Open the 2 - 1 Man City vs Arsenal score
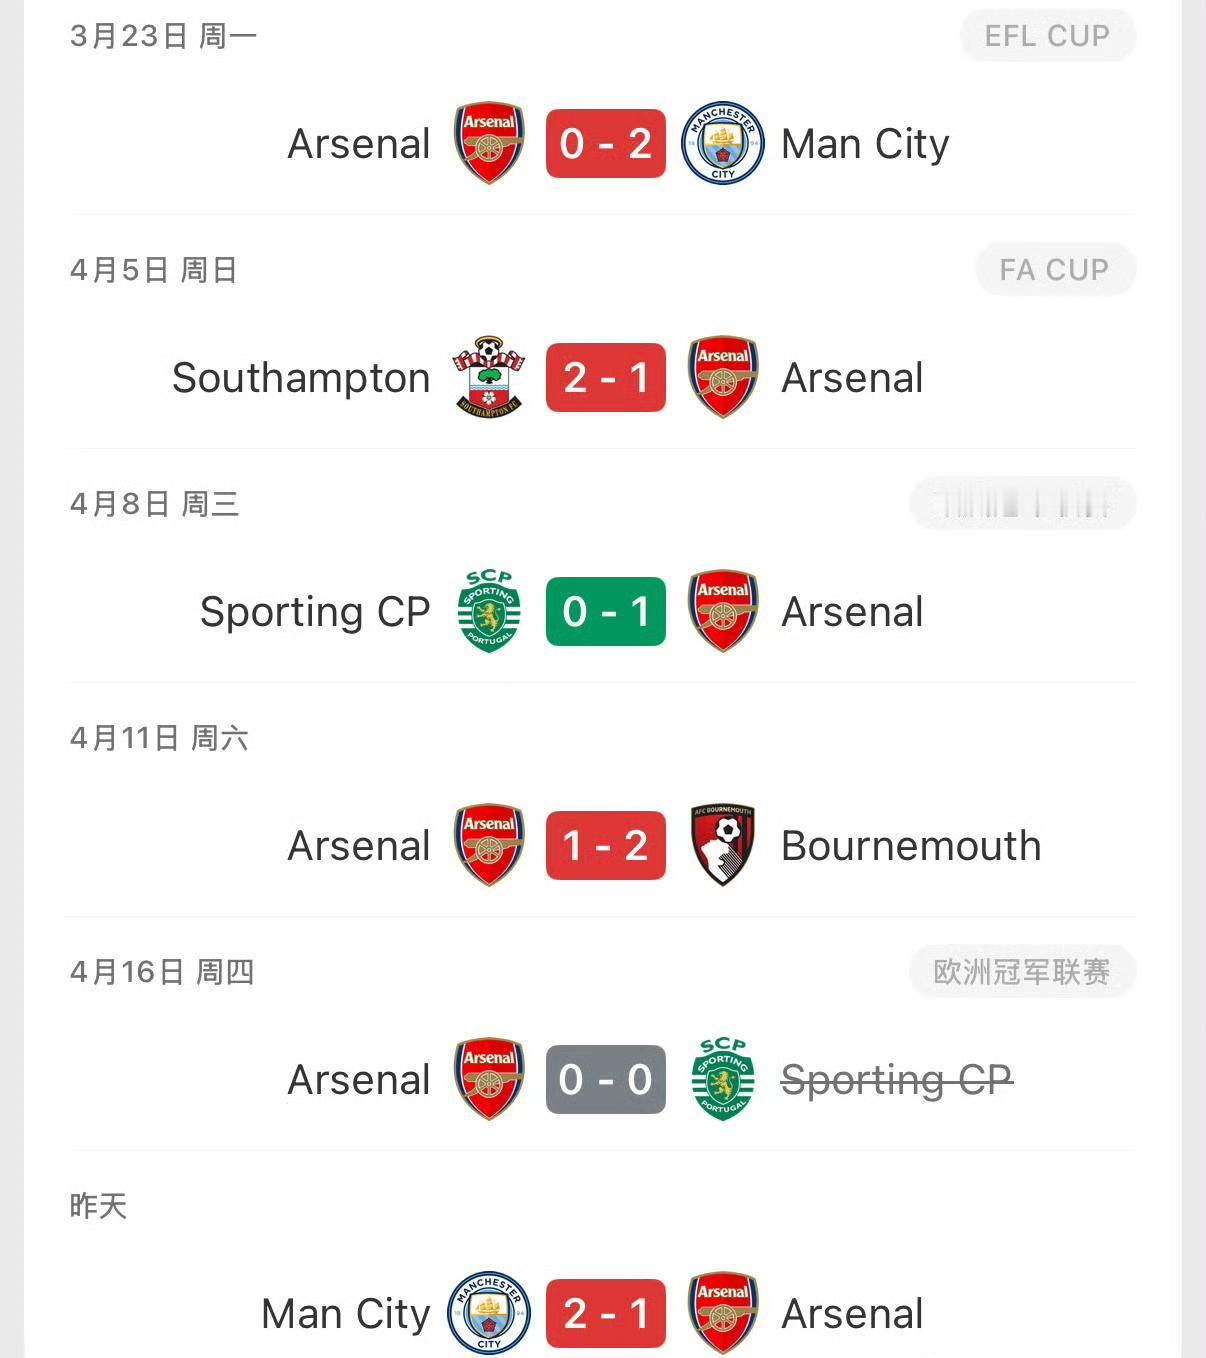Viewport: 1206px width, 1358px height. [x=605, y=1313]
